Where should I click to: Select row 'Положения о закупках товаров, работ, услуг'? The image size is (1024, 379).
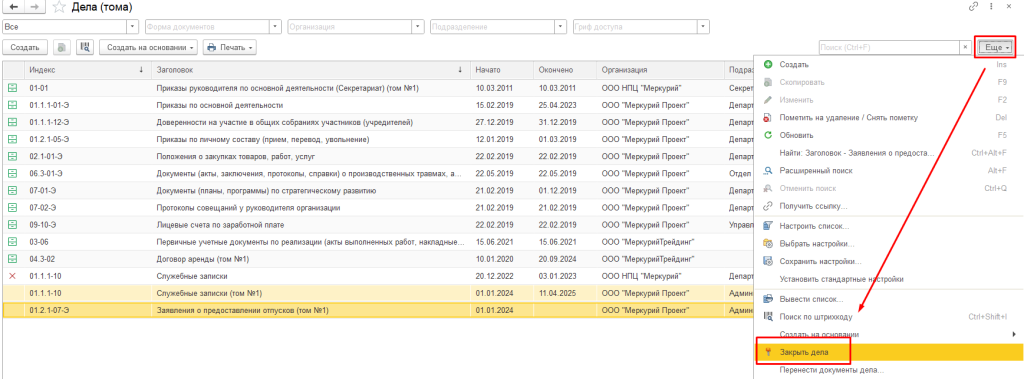[x=377, y=156]
